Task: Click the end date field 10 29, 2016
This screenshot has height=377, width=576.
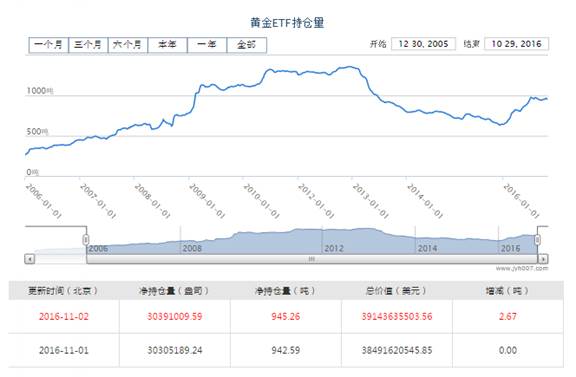Action: pos(516,44)
